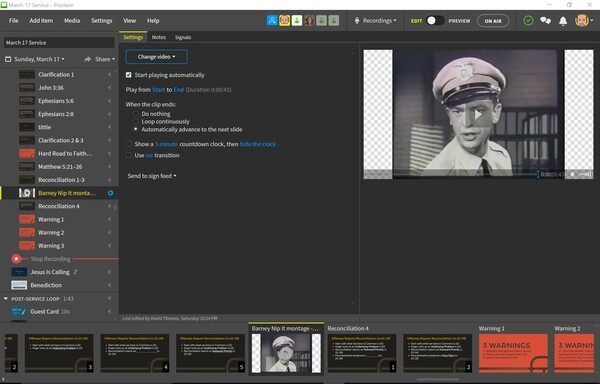Viewport: 600px width, 384px height.
Task: Select the Matthew 5:21-26 item in the list
Action: click(x=60, y=167)
